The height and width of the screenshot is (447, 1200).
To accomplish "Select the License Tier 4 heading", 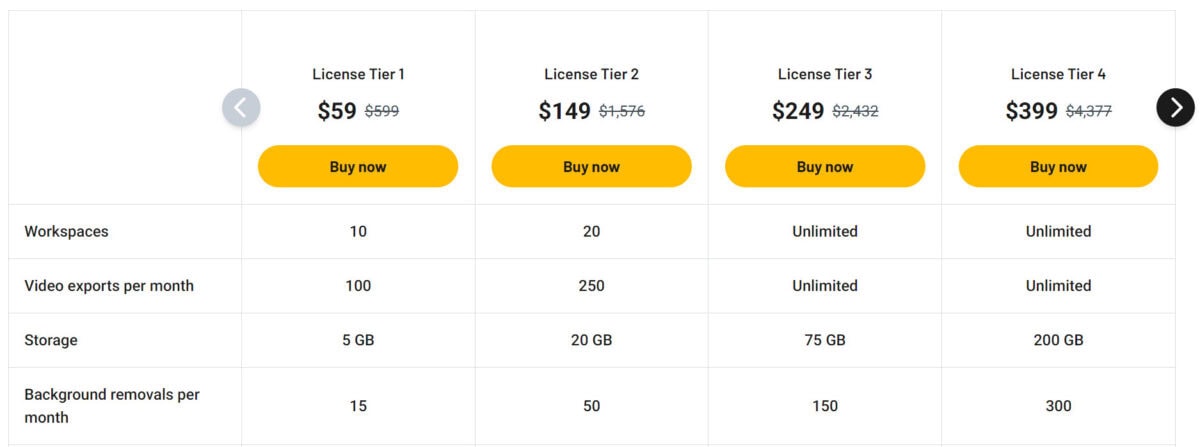I will pos(1058,74).
